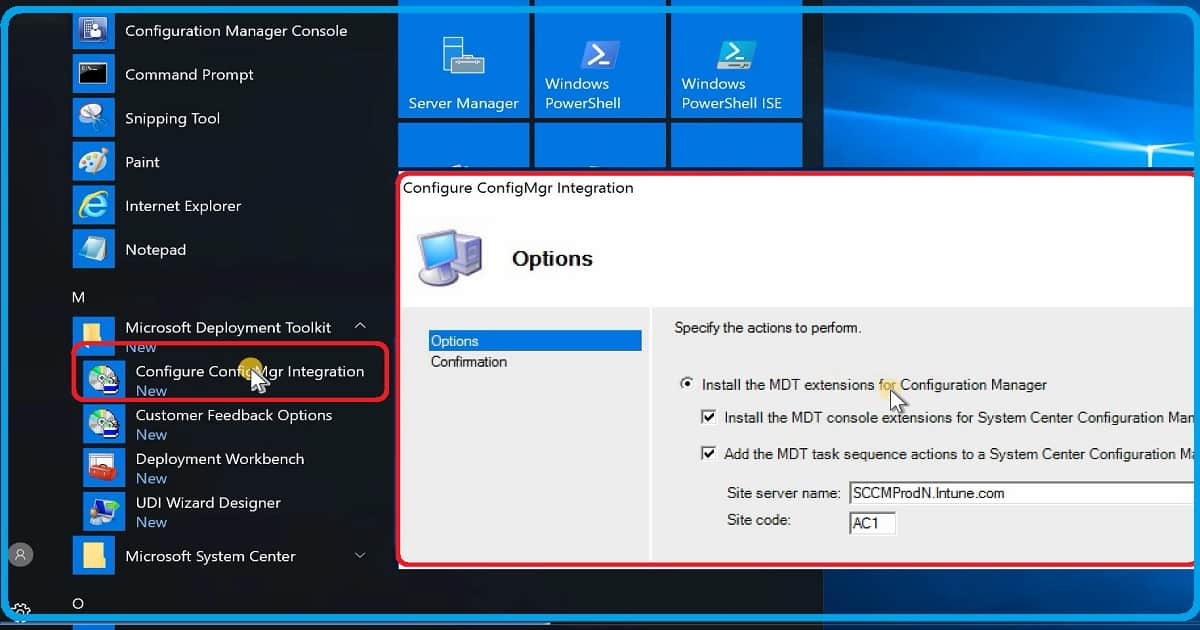The width and height of the screenshot is (1200, 630).
Task: Click the Configure ConfigMgr Integration window title
Action: click(518, 187)
